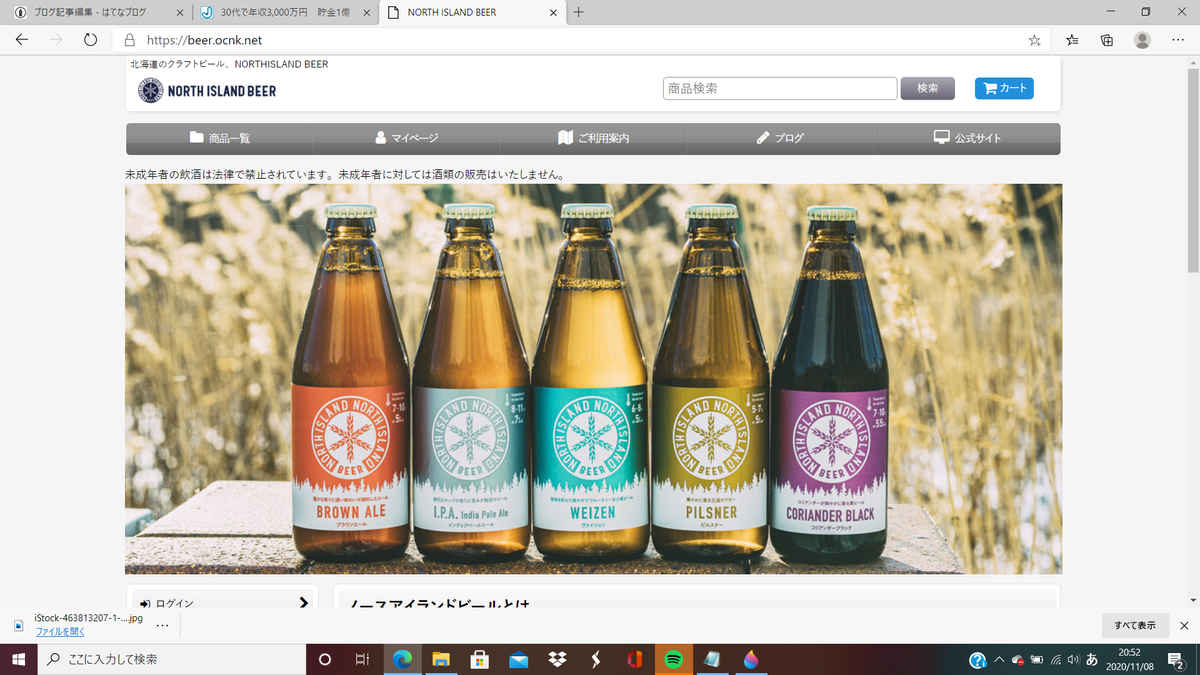Click the browser refresh icon

tap(90, 40)
